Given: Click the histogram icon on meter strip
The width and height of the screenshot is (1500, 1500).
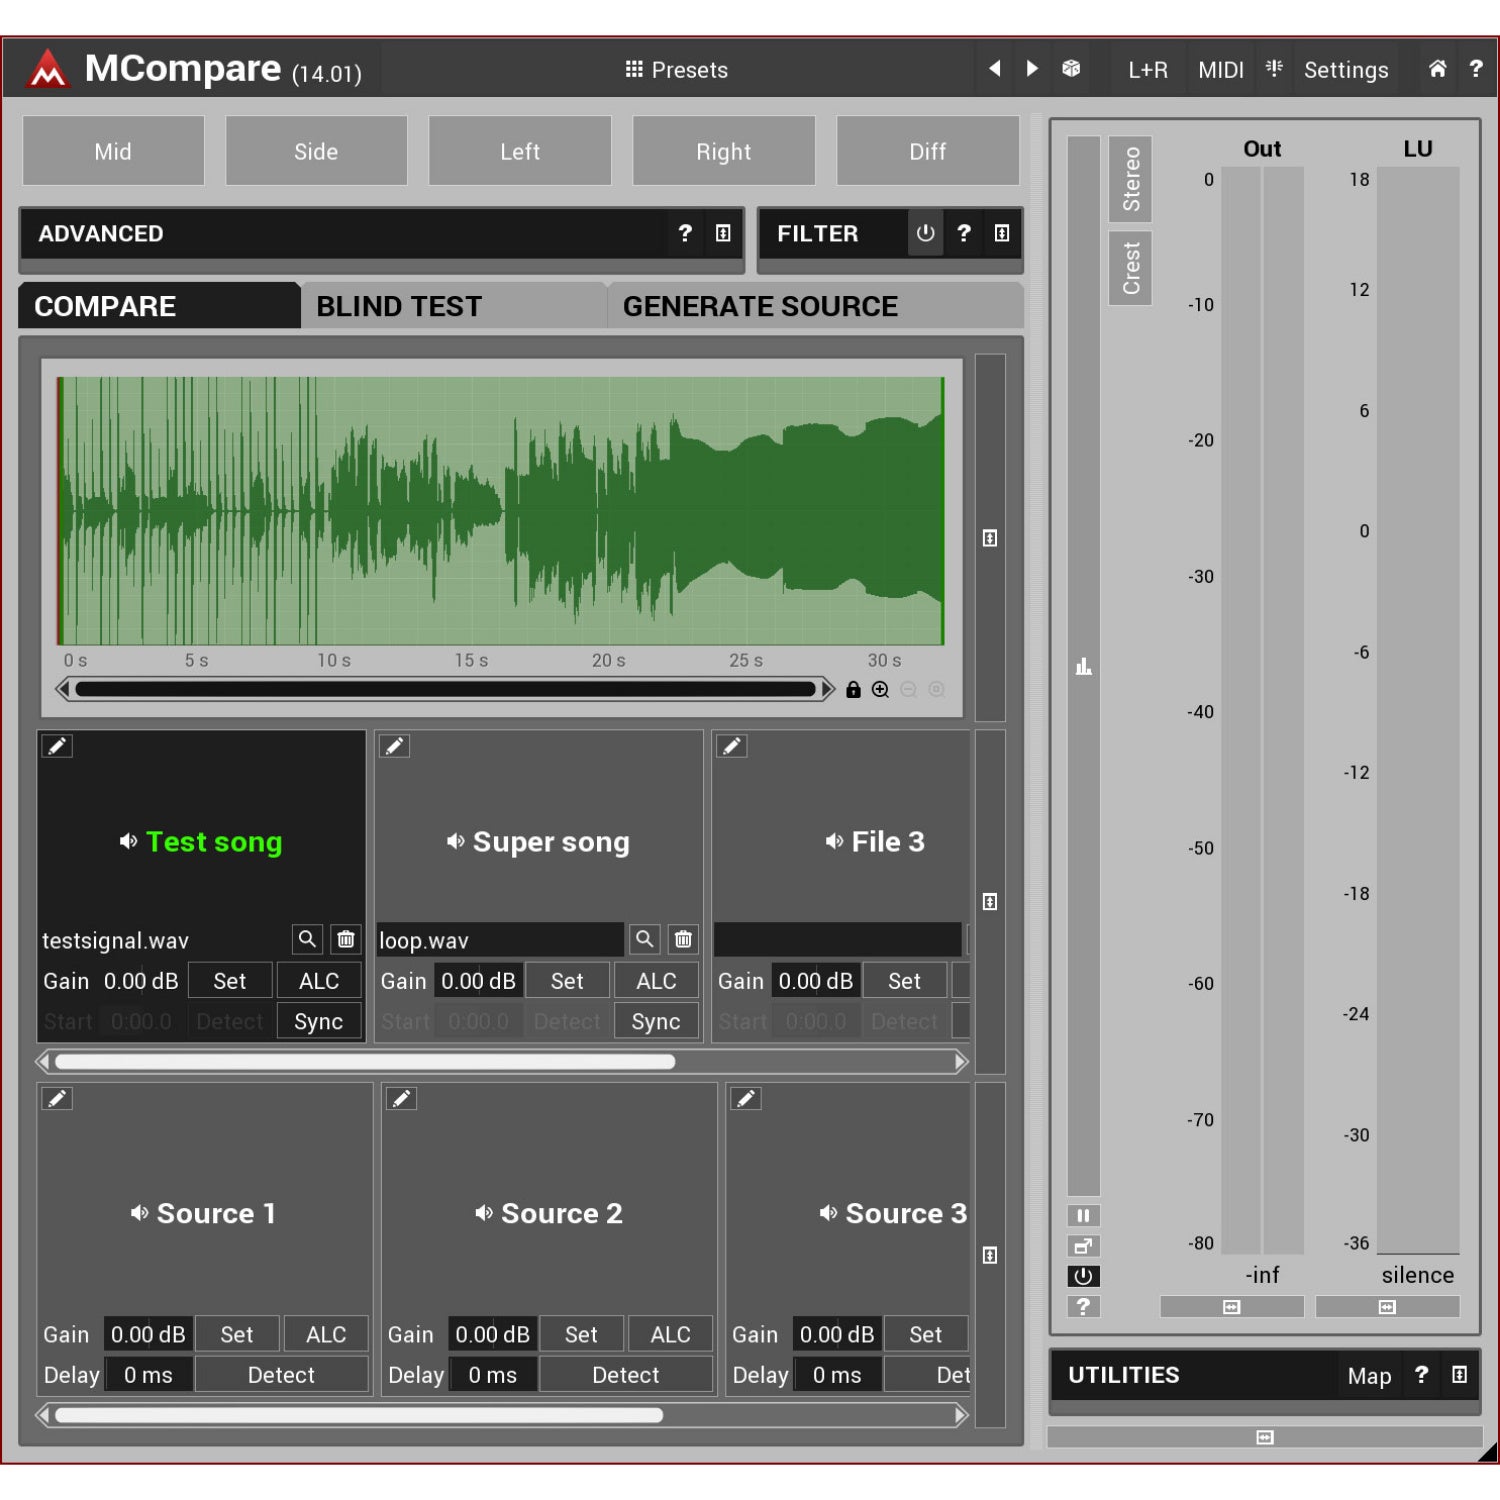Looking at the screenshot, I should coord(1083,666).
